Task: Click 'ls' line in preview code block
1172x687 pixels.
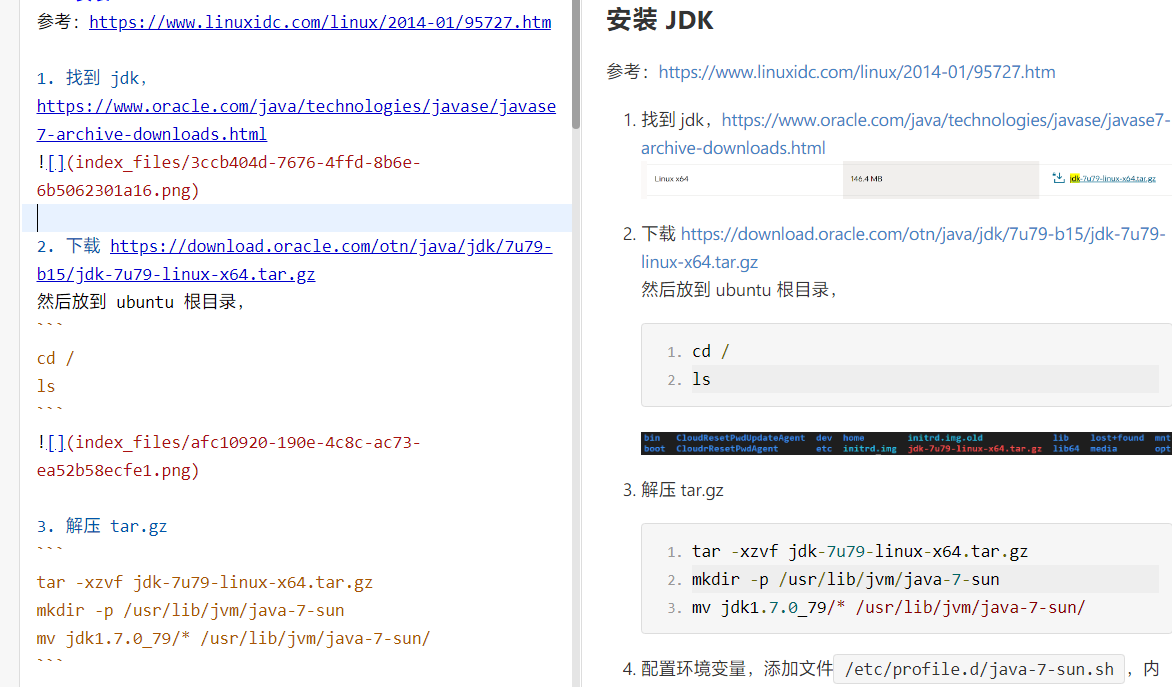Action: pyautogui.click(x=701, y=380)
